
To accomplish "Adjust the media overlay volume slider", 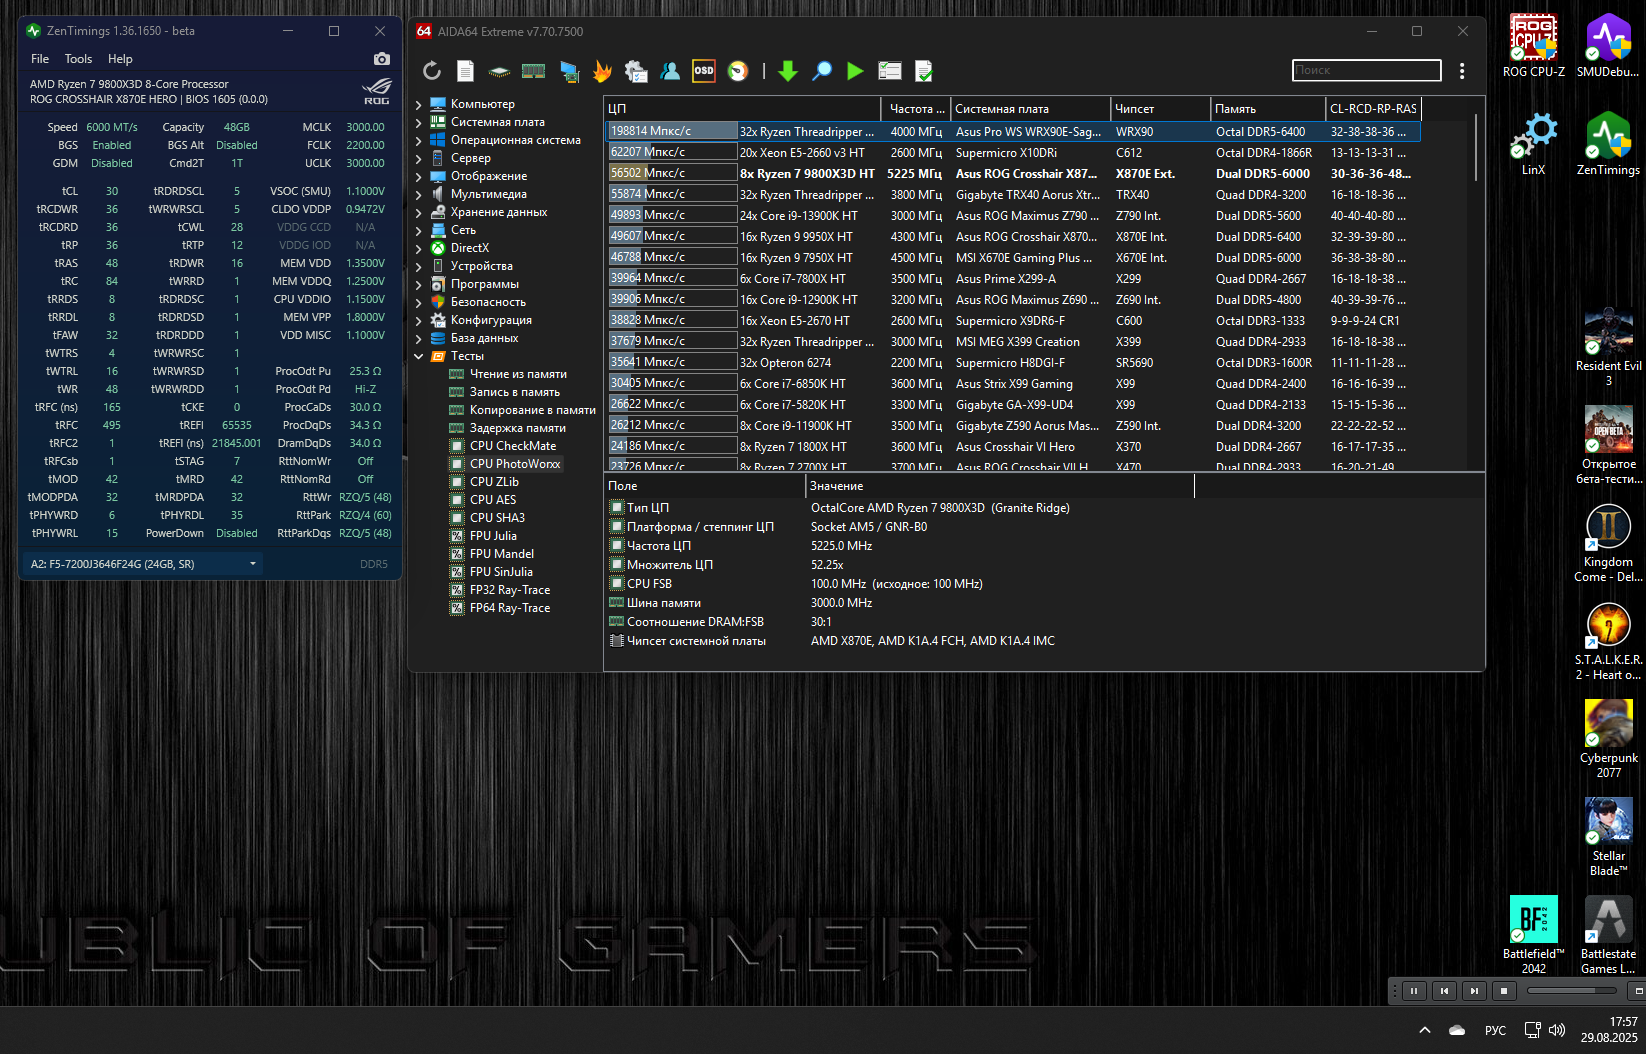I will coord(1571,991).
